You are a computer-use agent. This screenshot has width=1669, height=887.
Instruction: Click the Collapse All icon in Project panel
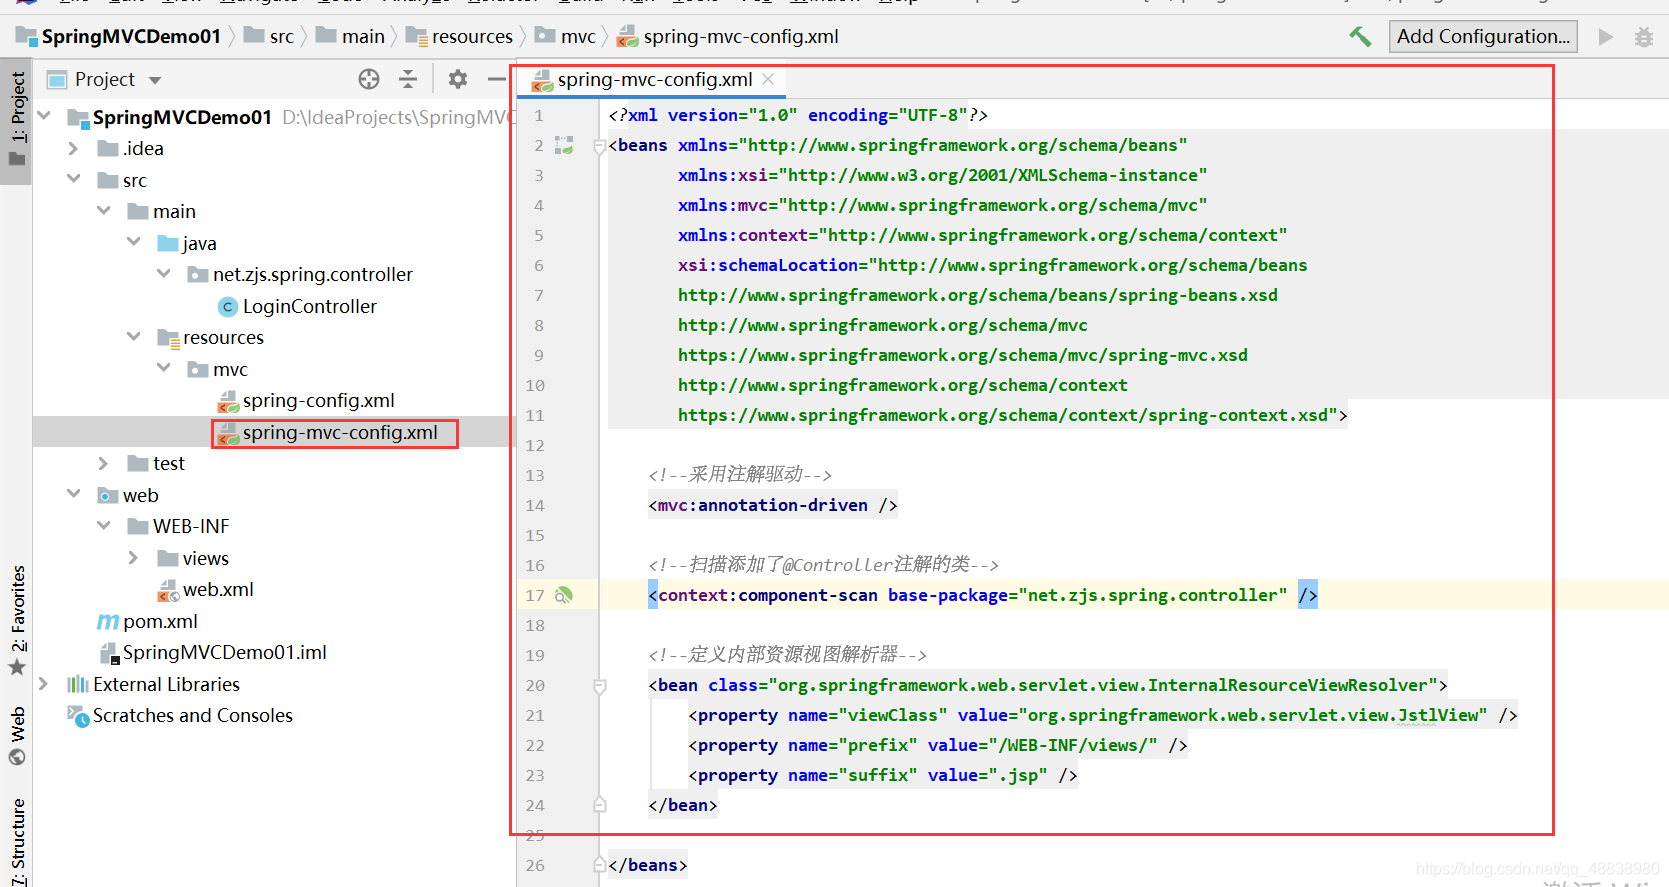pos(408,79)
